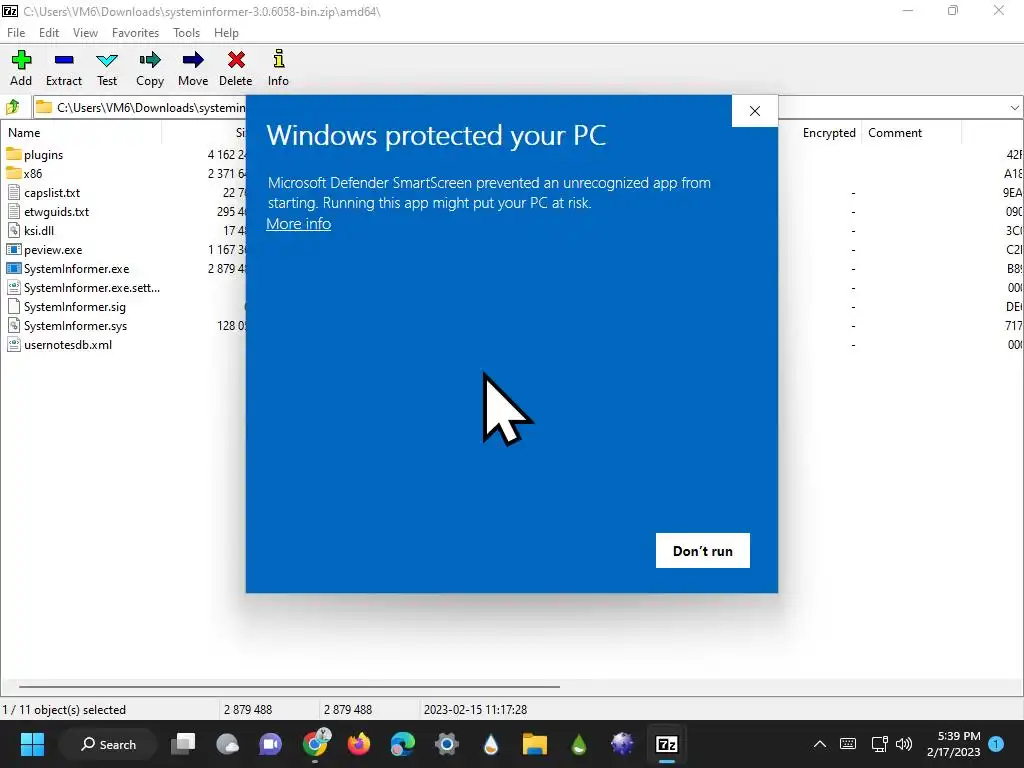This screenshot has width=1024, height=768.
Task: Click the horizontal scrollbar of the file list
Action: tap(289, 686)
